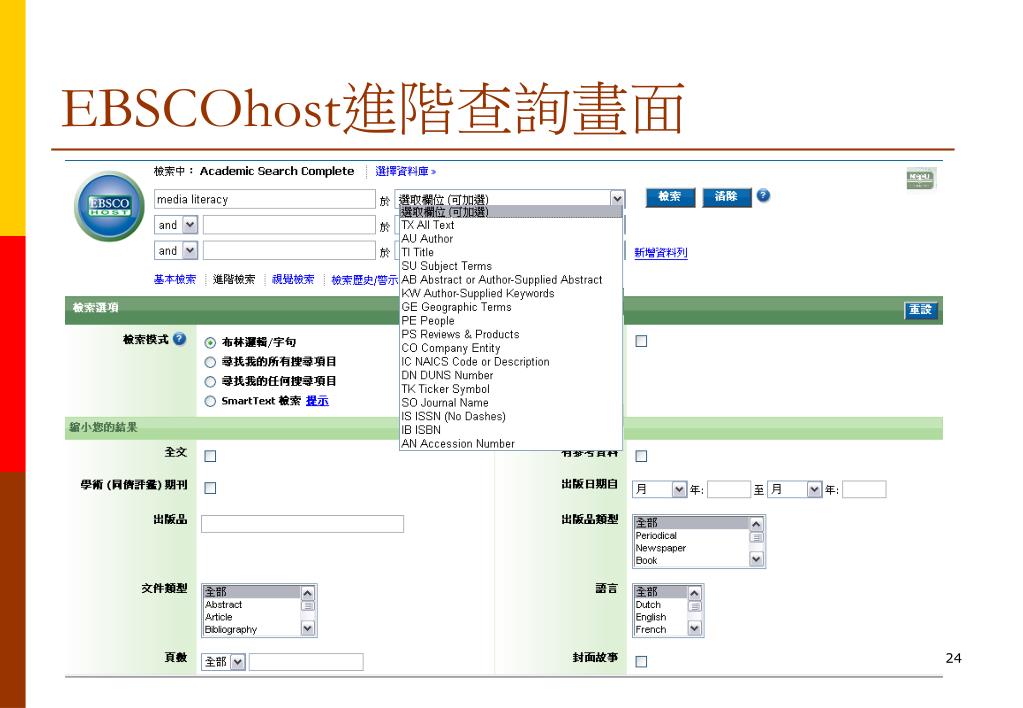Image resolution: width=1023 pixels, height=708 pixels.
Task: Select SmartText 檢索 radio option
Action: point(210,401)
